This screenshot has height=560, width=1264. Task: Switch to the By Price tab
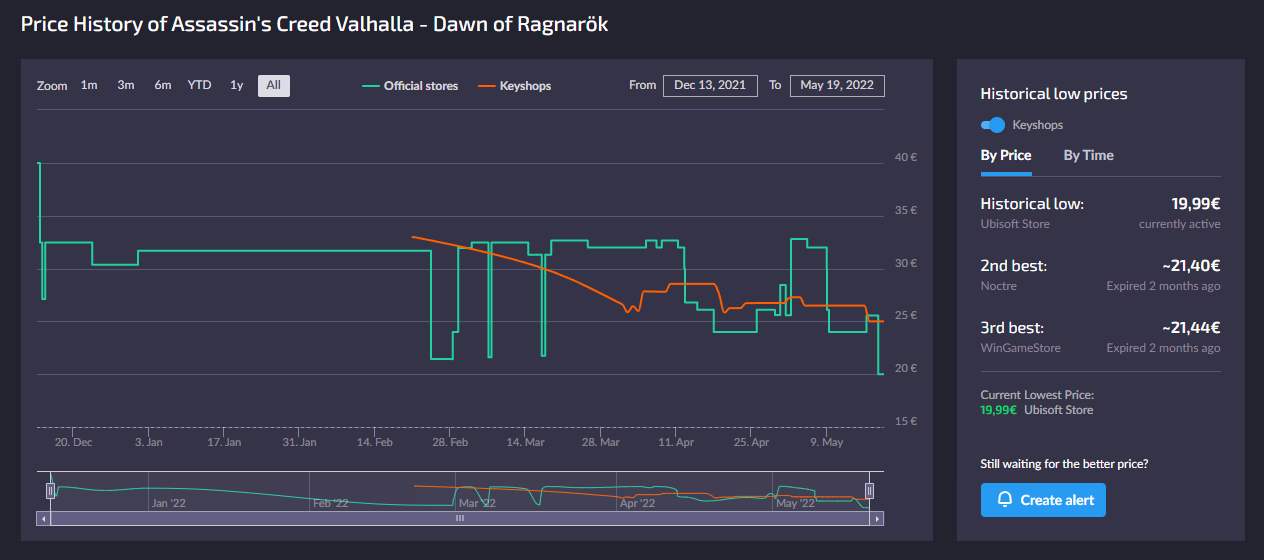(1006, 155)
